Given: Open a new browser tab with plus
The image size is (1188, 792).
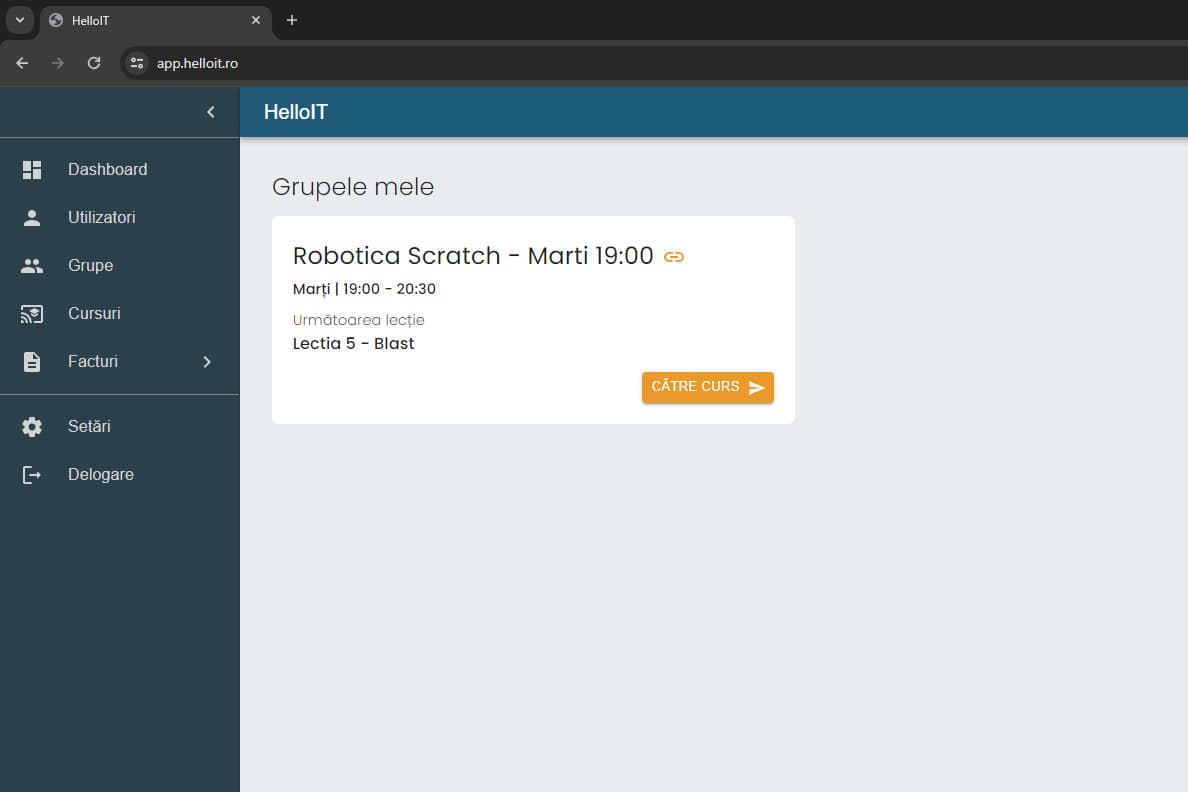Looking at the screenshot, I should tap(292, 20).
